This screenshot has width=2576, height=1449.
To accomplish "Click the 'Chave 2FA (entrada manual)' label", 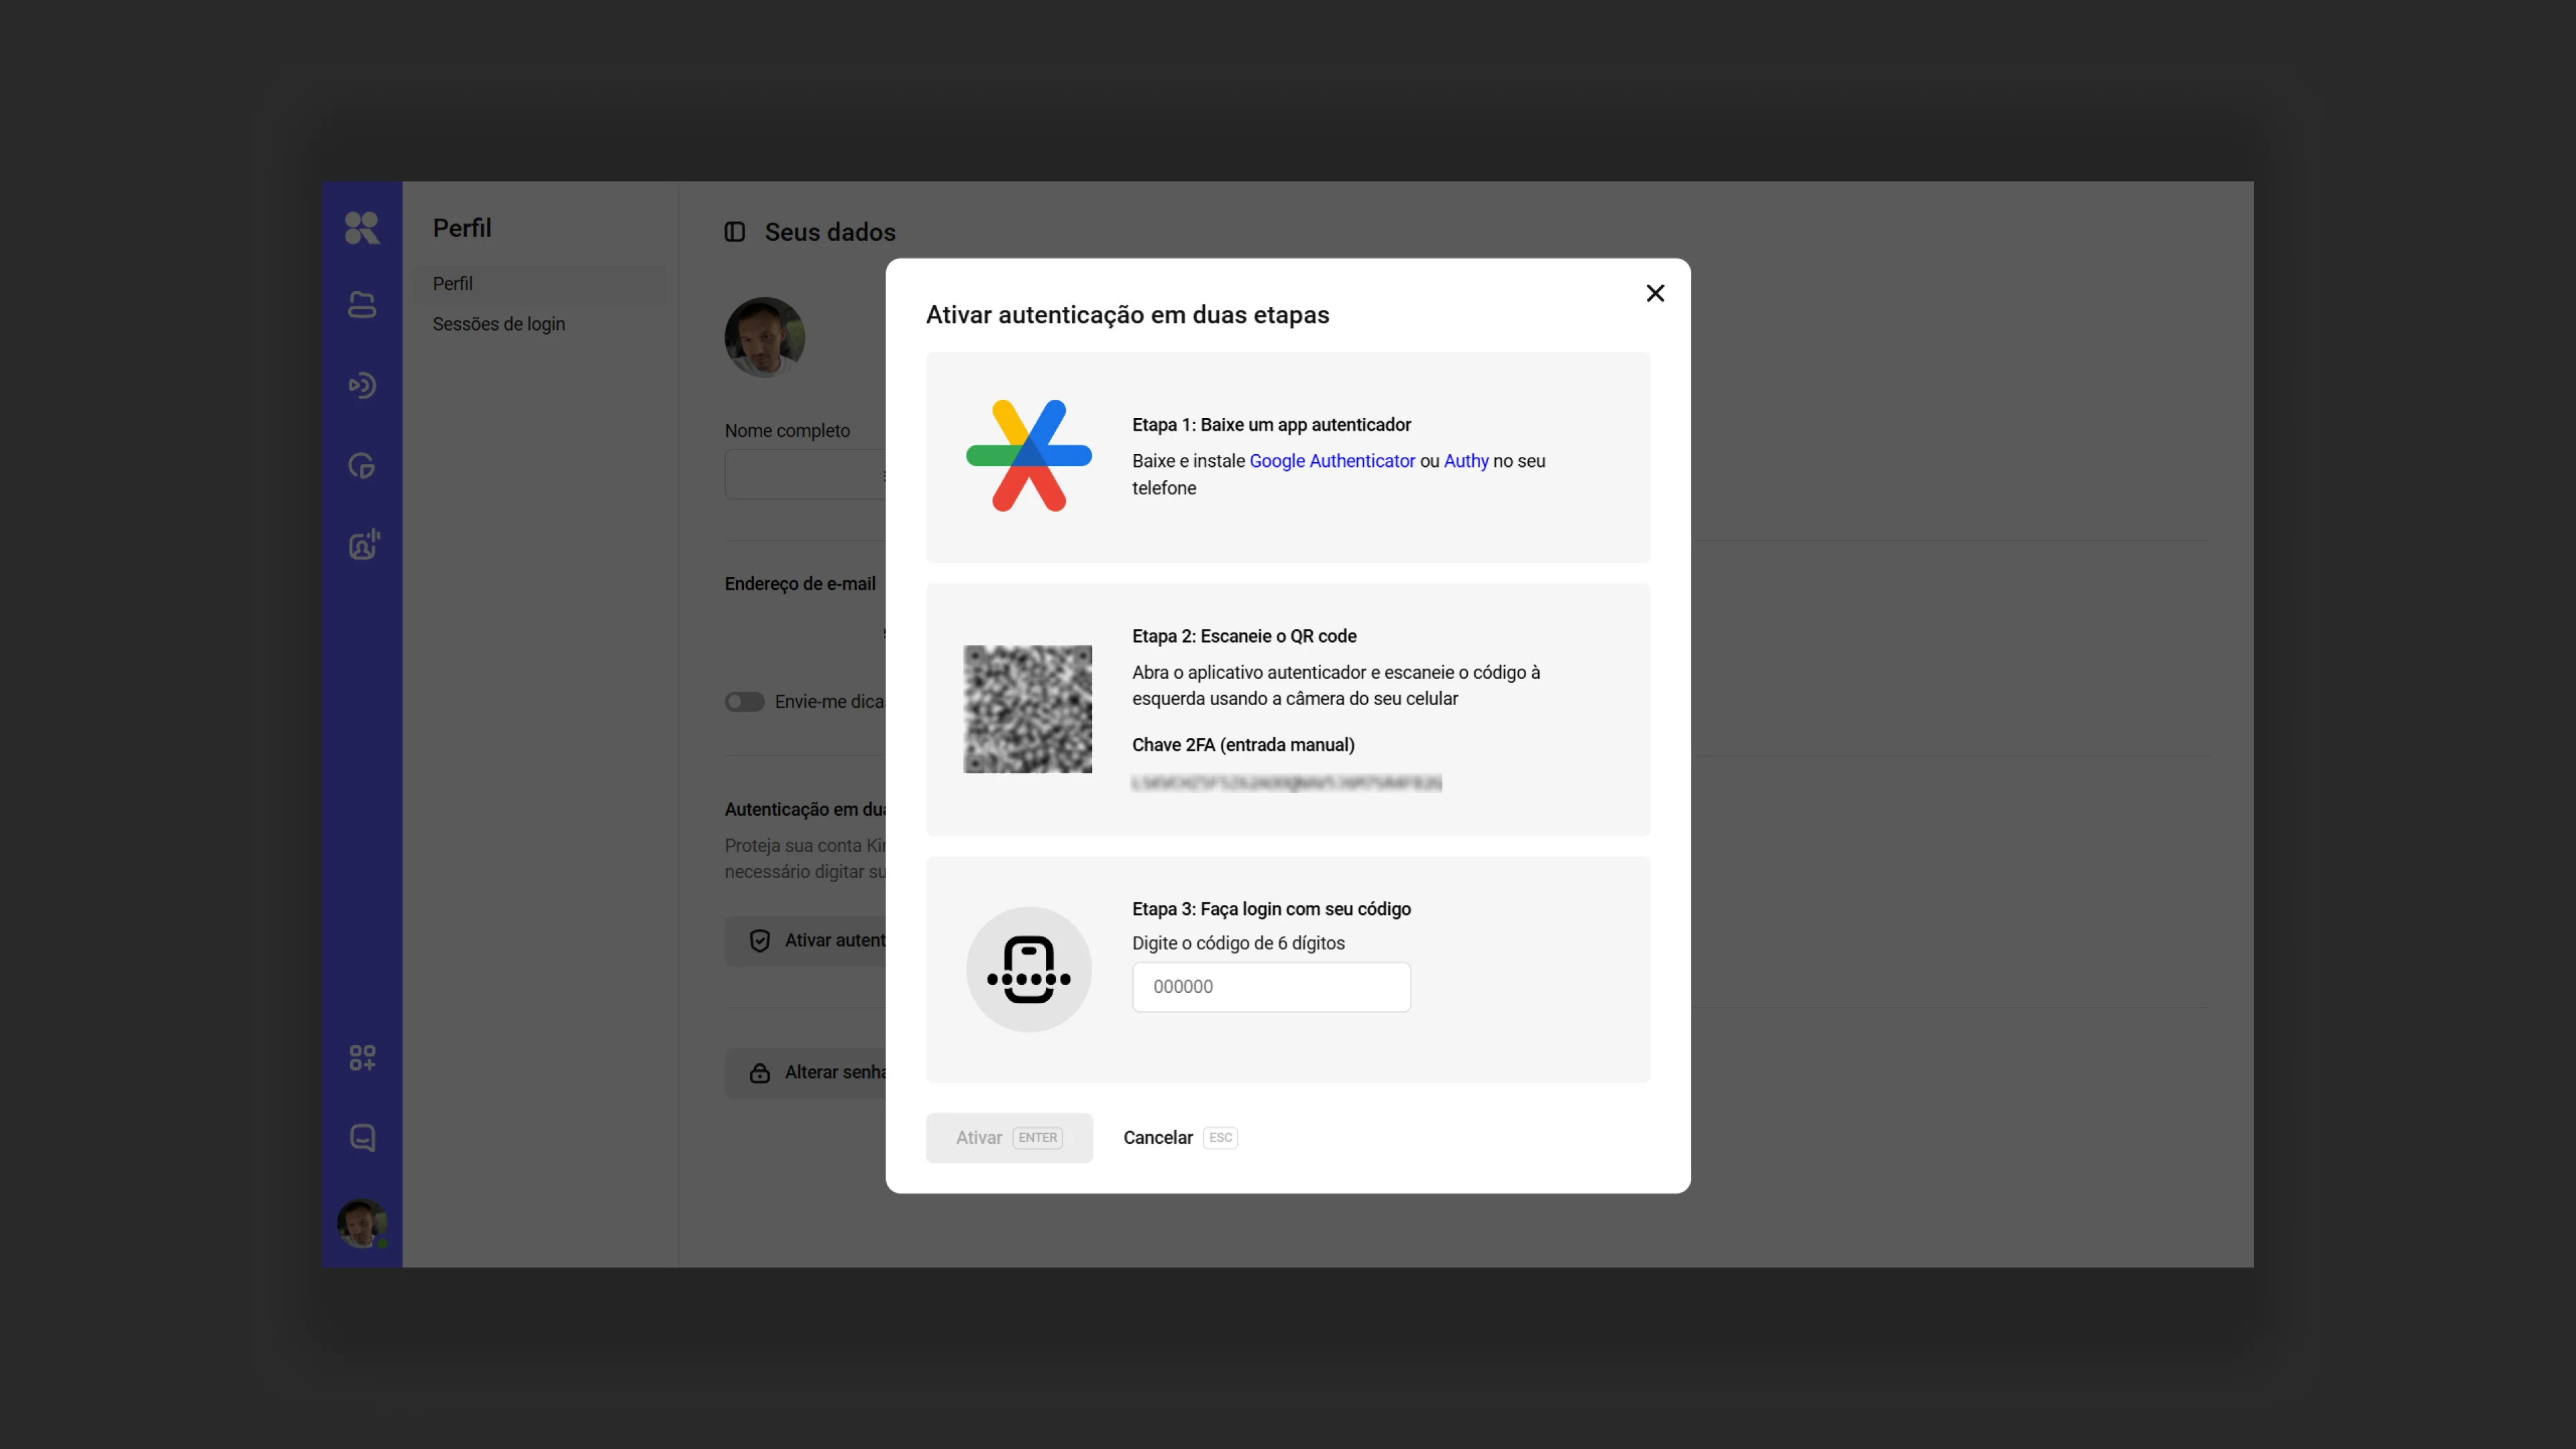I will [1243, 745].
